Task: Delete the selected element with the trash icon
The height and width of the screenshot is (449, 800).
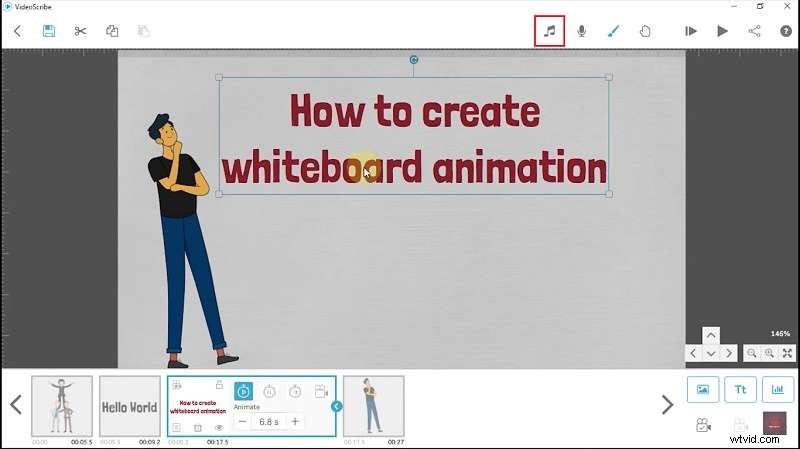Action: pos(198,428)
